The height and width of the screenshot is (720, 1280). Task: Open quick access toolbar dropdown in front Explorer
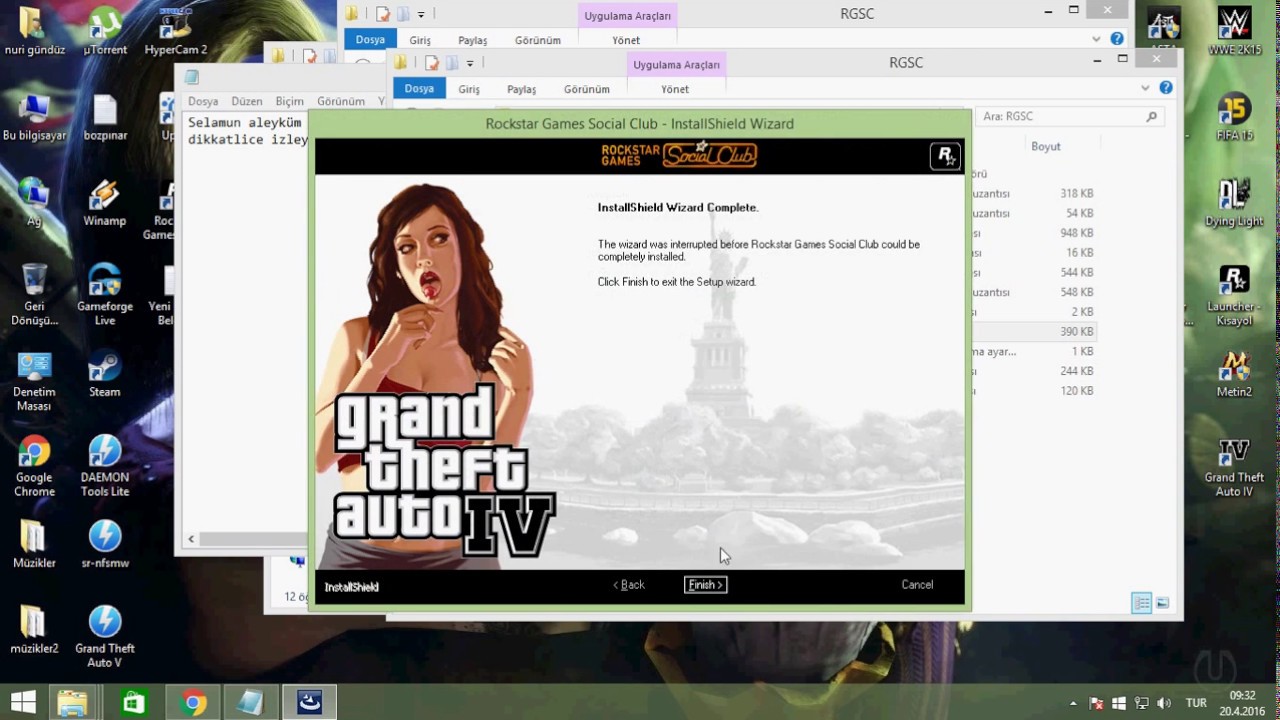[x=470, y=63]
